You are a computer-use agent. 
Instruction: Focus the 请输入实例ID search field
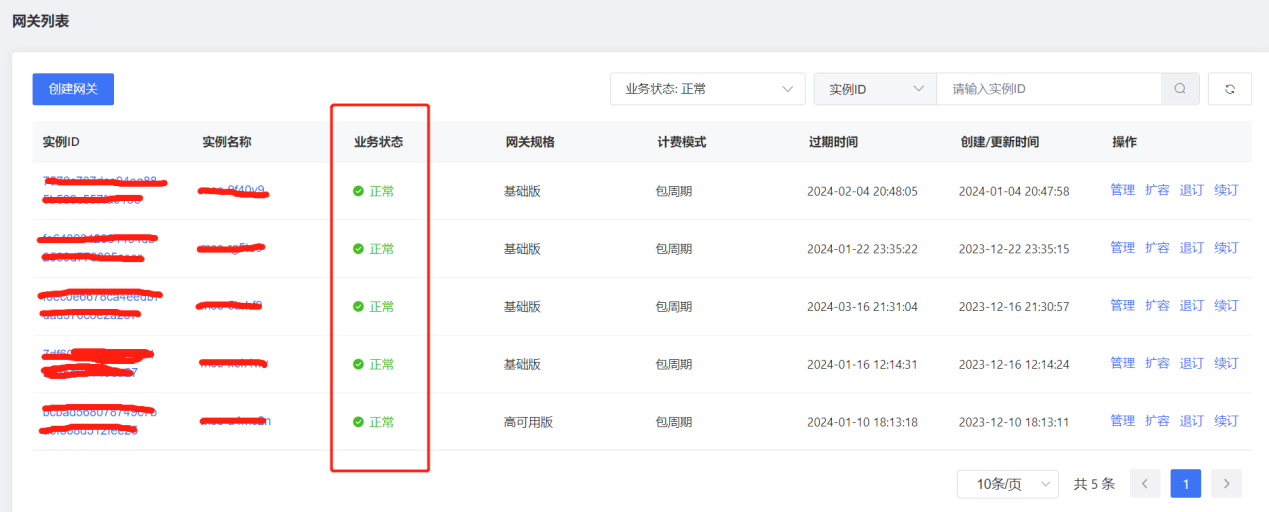click(x=1049, y=89)
